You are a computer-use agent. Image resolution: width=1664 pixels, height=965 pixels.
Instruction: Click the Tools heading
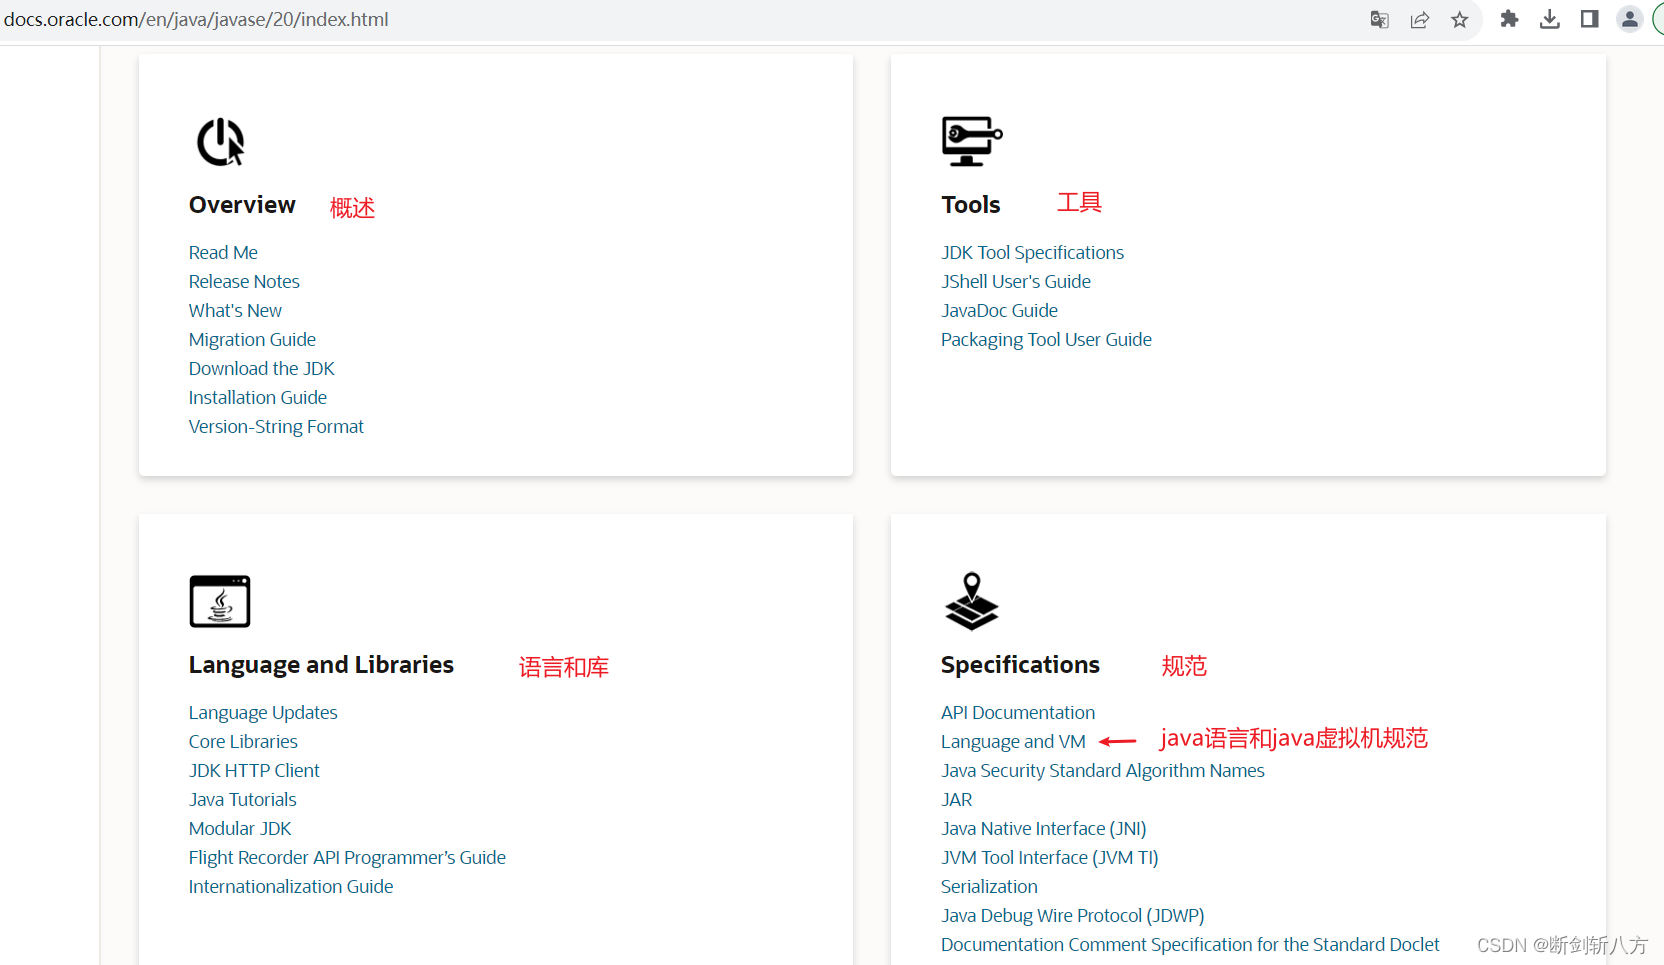971,205
